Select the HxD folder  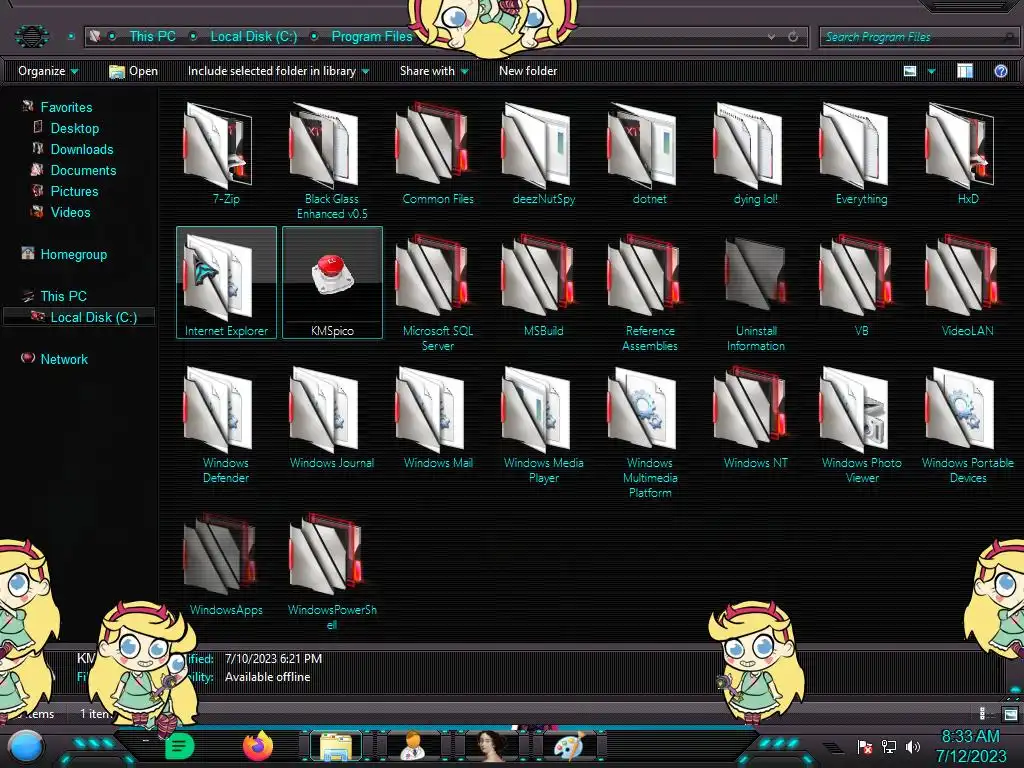[x=967, y=155]
